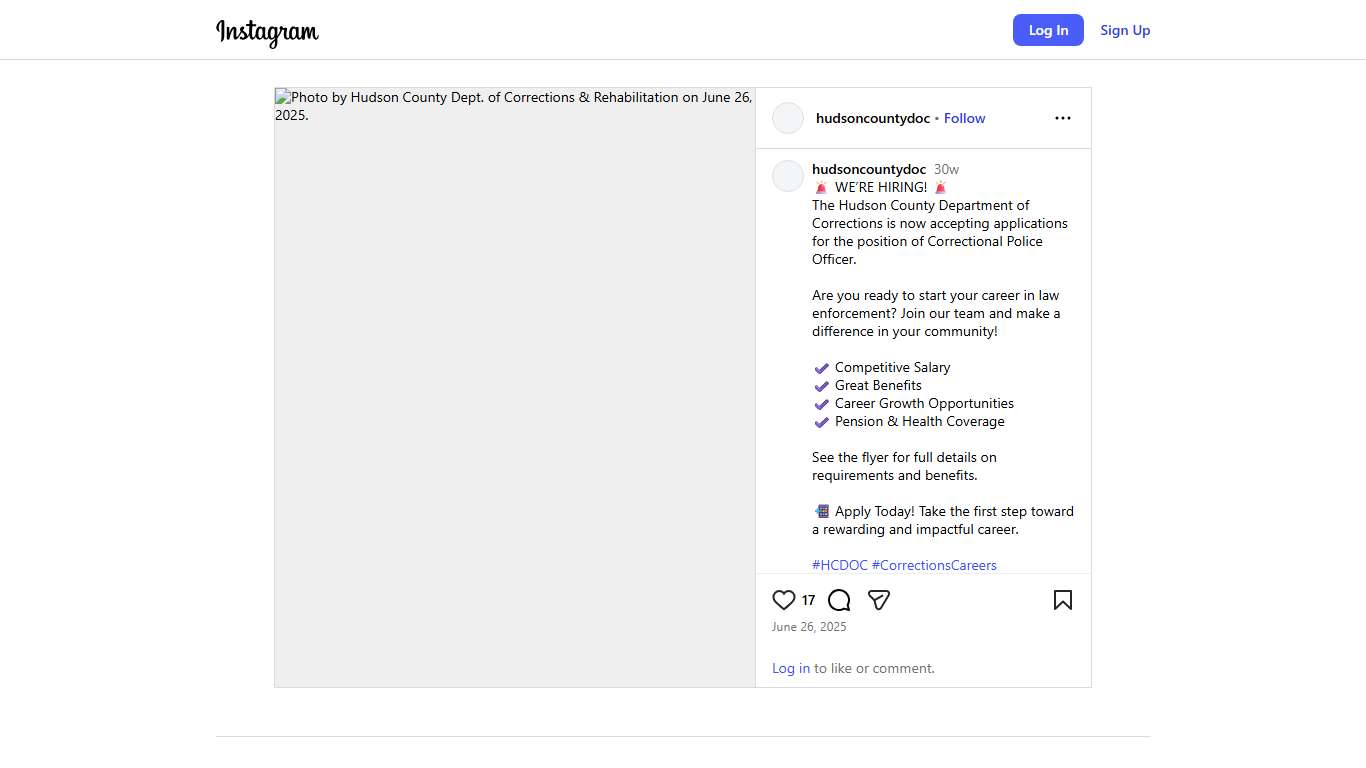Follow the hudsoncountydoc account
This screenshot has height=768, width=1366.
coord(964,118)
